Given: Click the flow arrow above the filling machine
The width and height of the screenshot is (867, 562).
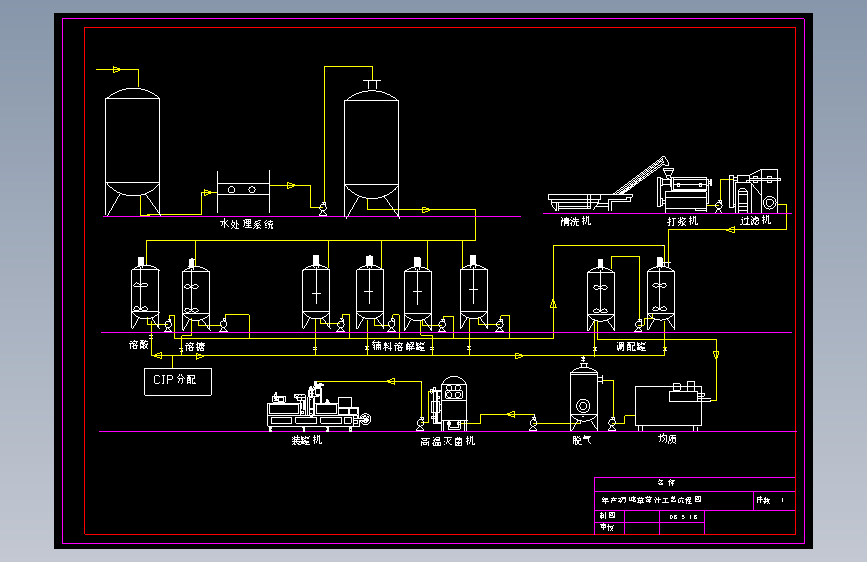Looking at the screenshot, I should 391,381.
